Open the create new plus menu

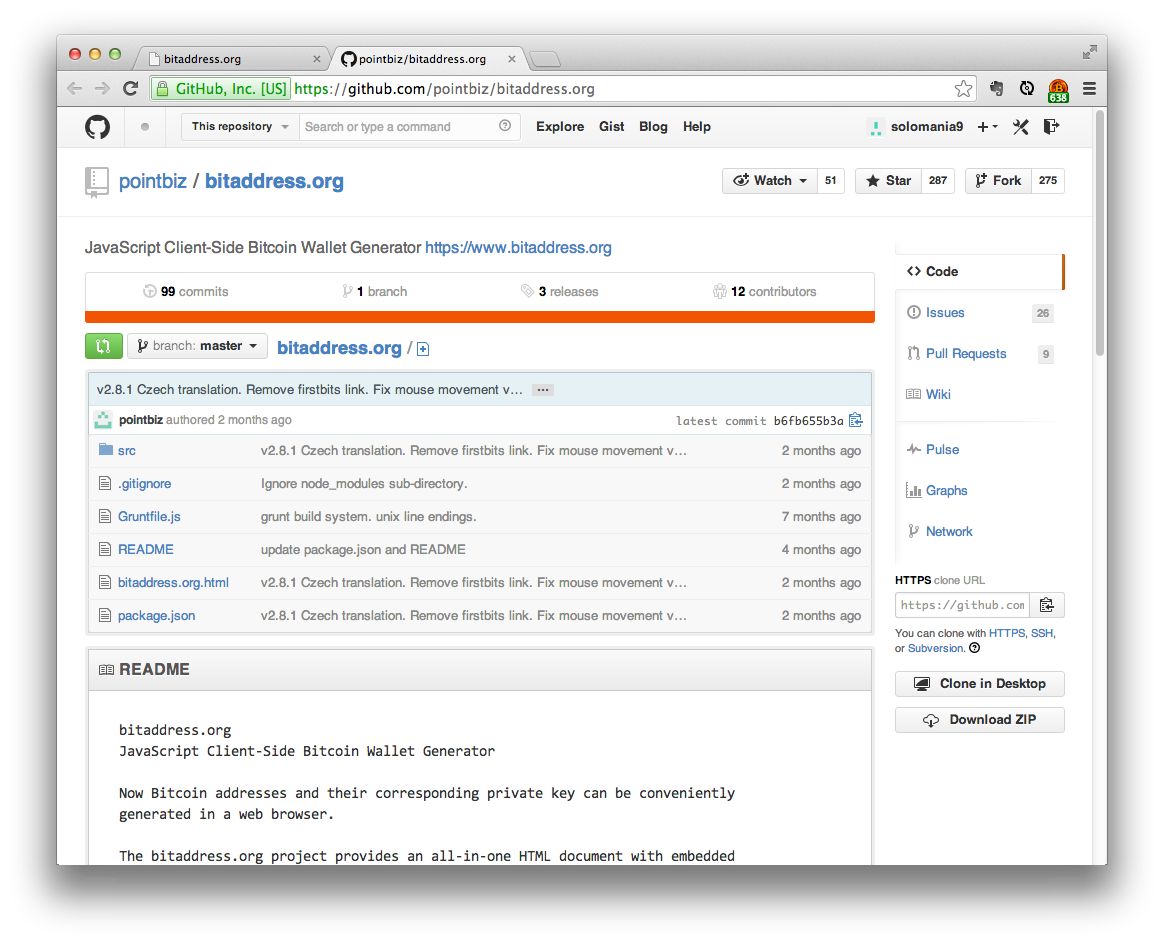pyautogui.click(x=987, y=127)
